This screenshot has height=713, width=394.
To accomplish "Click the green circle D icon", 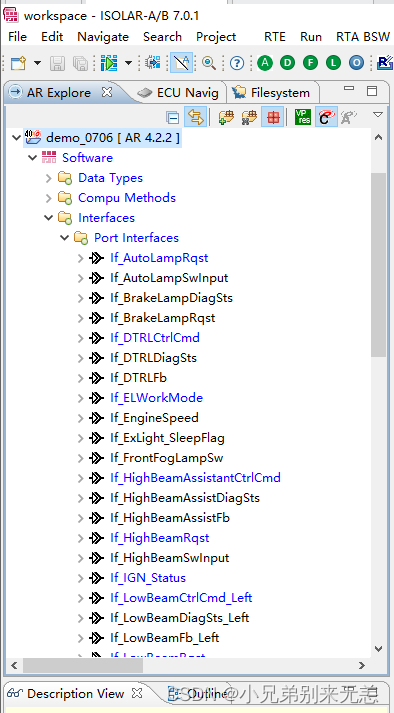I will (288, 63).
